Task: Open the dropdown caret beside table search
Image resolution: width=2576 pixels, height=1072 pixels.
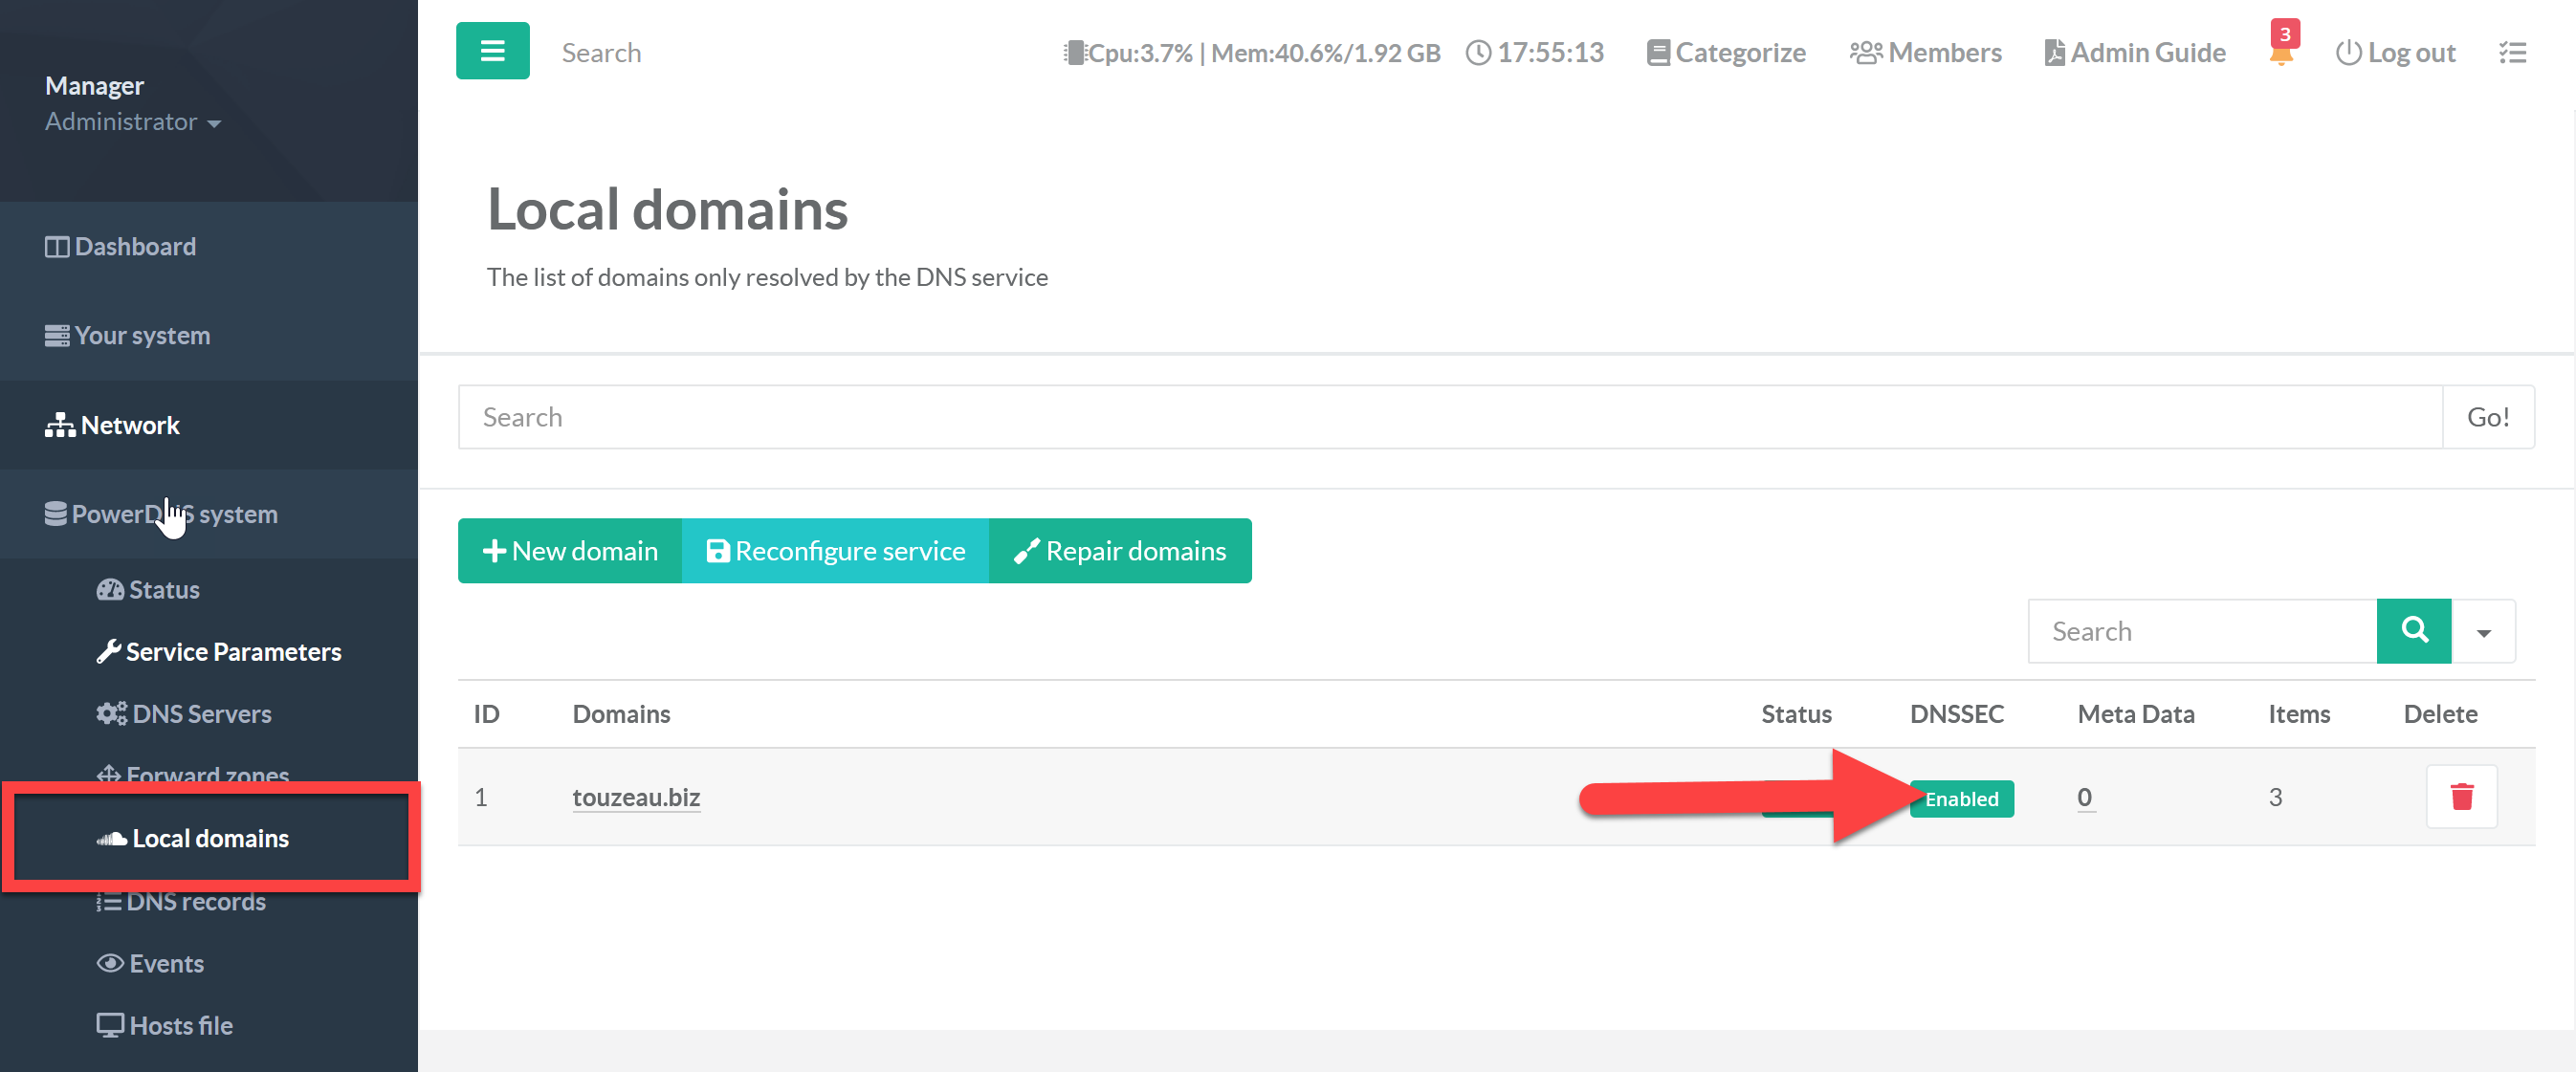Action: click(2483, 631)
